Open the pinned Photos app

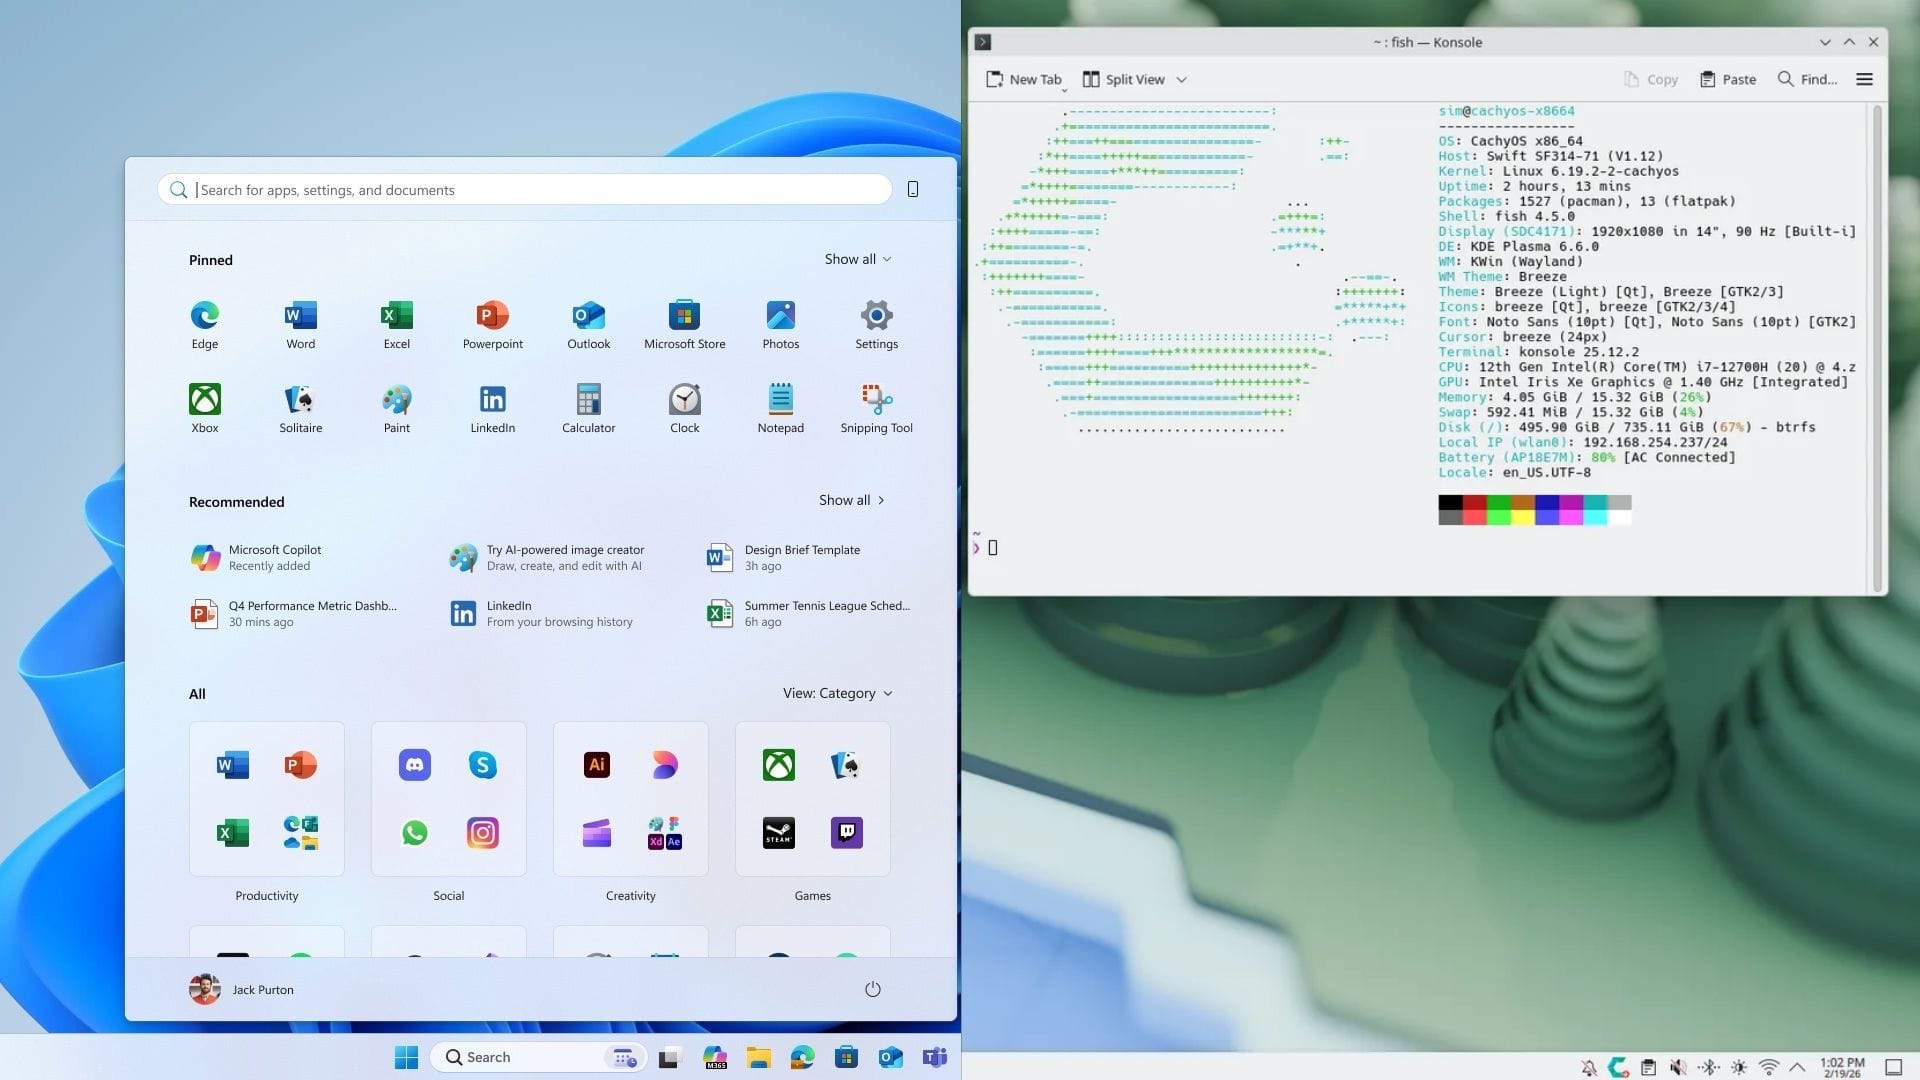tap(781, 325)
